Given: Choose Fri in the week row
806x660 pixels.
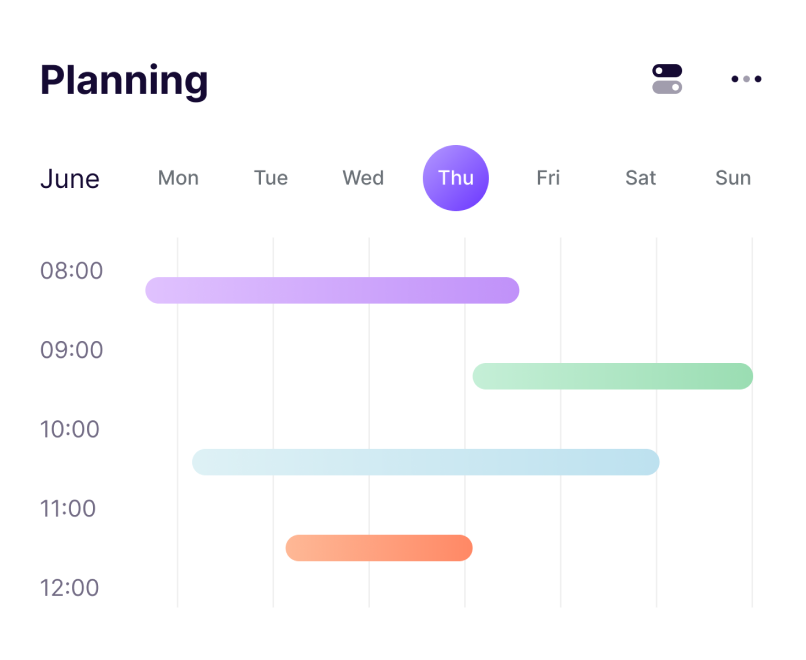Looking at the screenshot, I should pyautogui.click(x=548, y=178).
